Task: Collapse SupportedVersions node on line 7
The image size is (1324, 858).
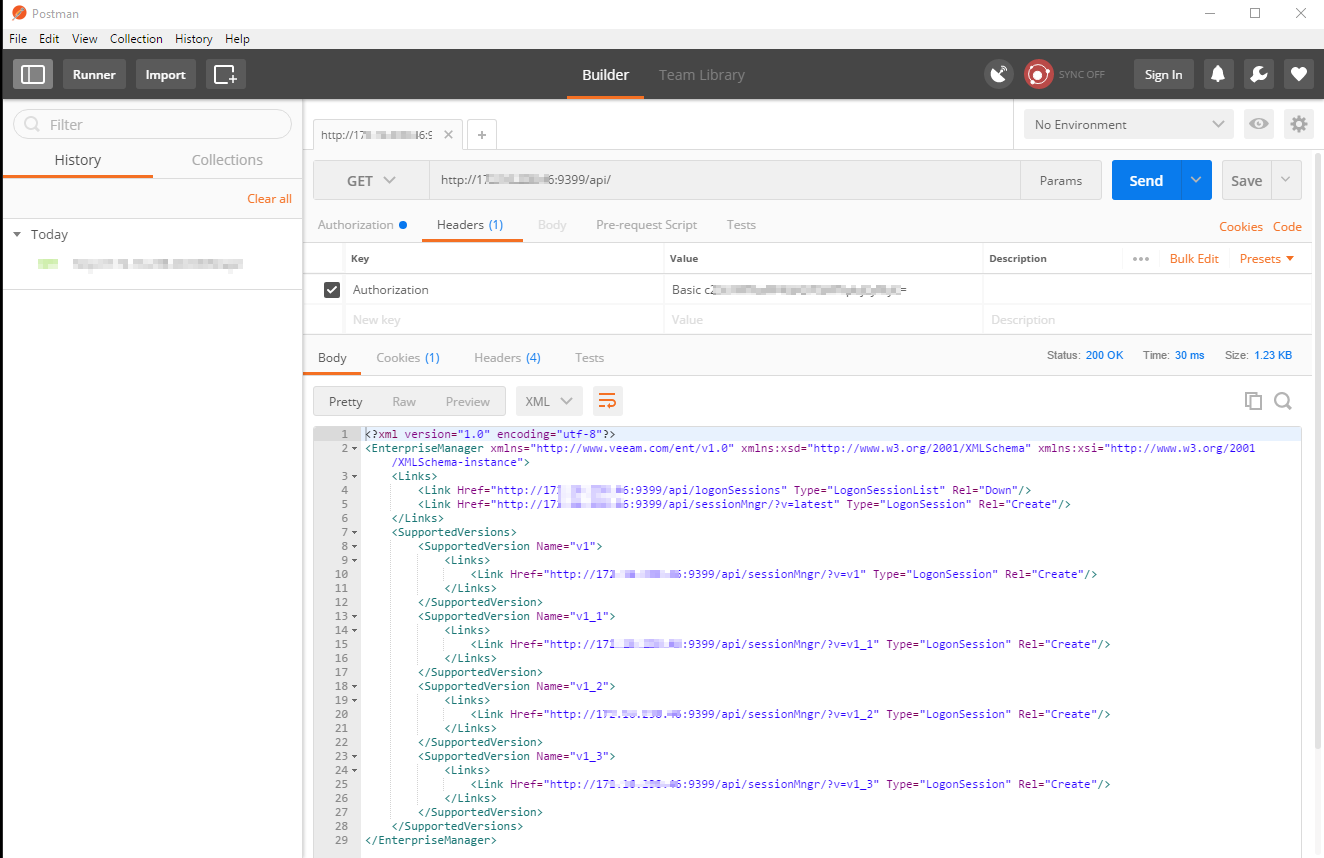Action: click(x=357, y=533)
